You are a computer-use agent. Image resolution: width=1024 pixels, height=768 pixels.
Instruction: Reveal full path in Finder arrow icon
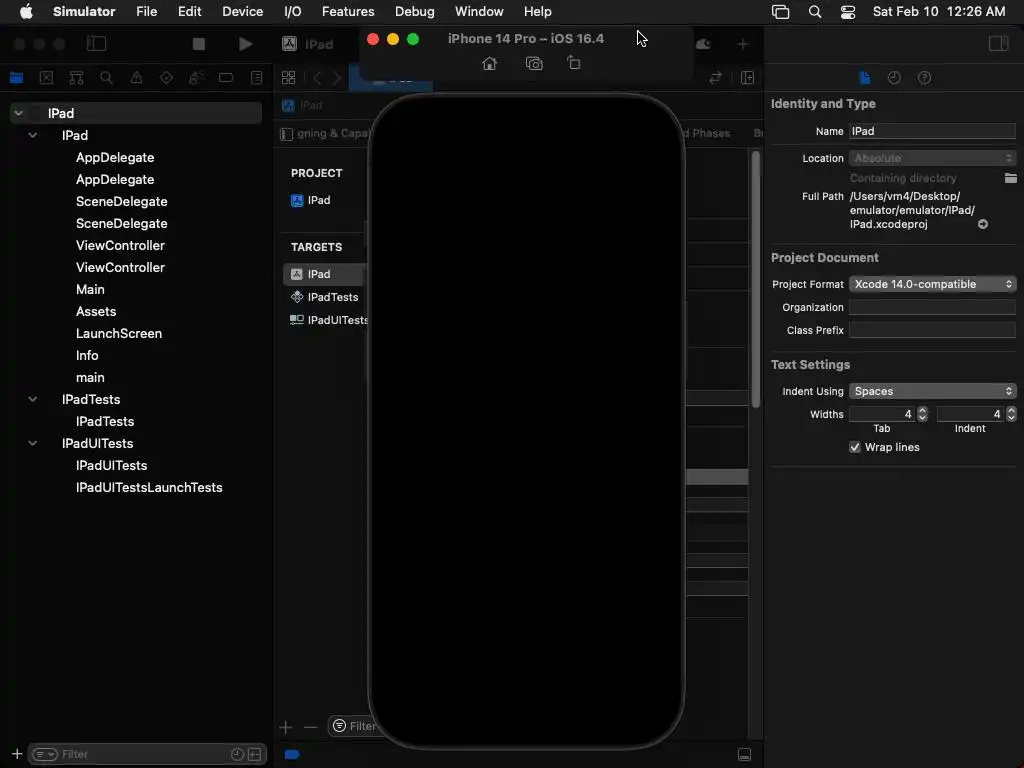point(982,224)
